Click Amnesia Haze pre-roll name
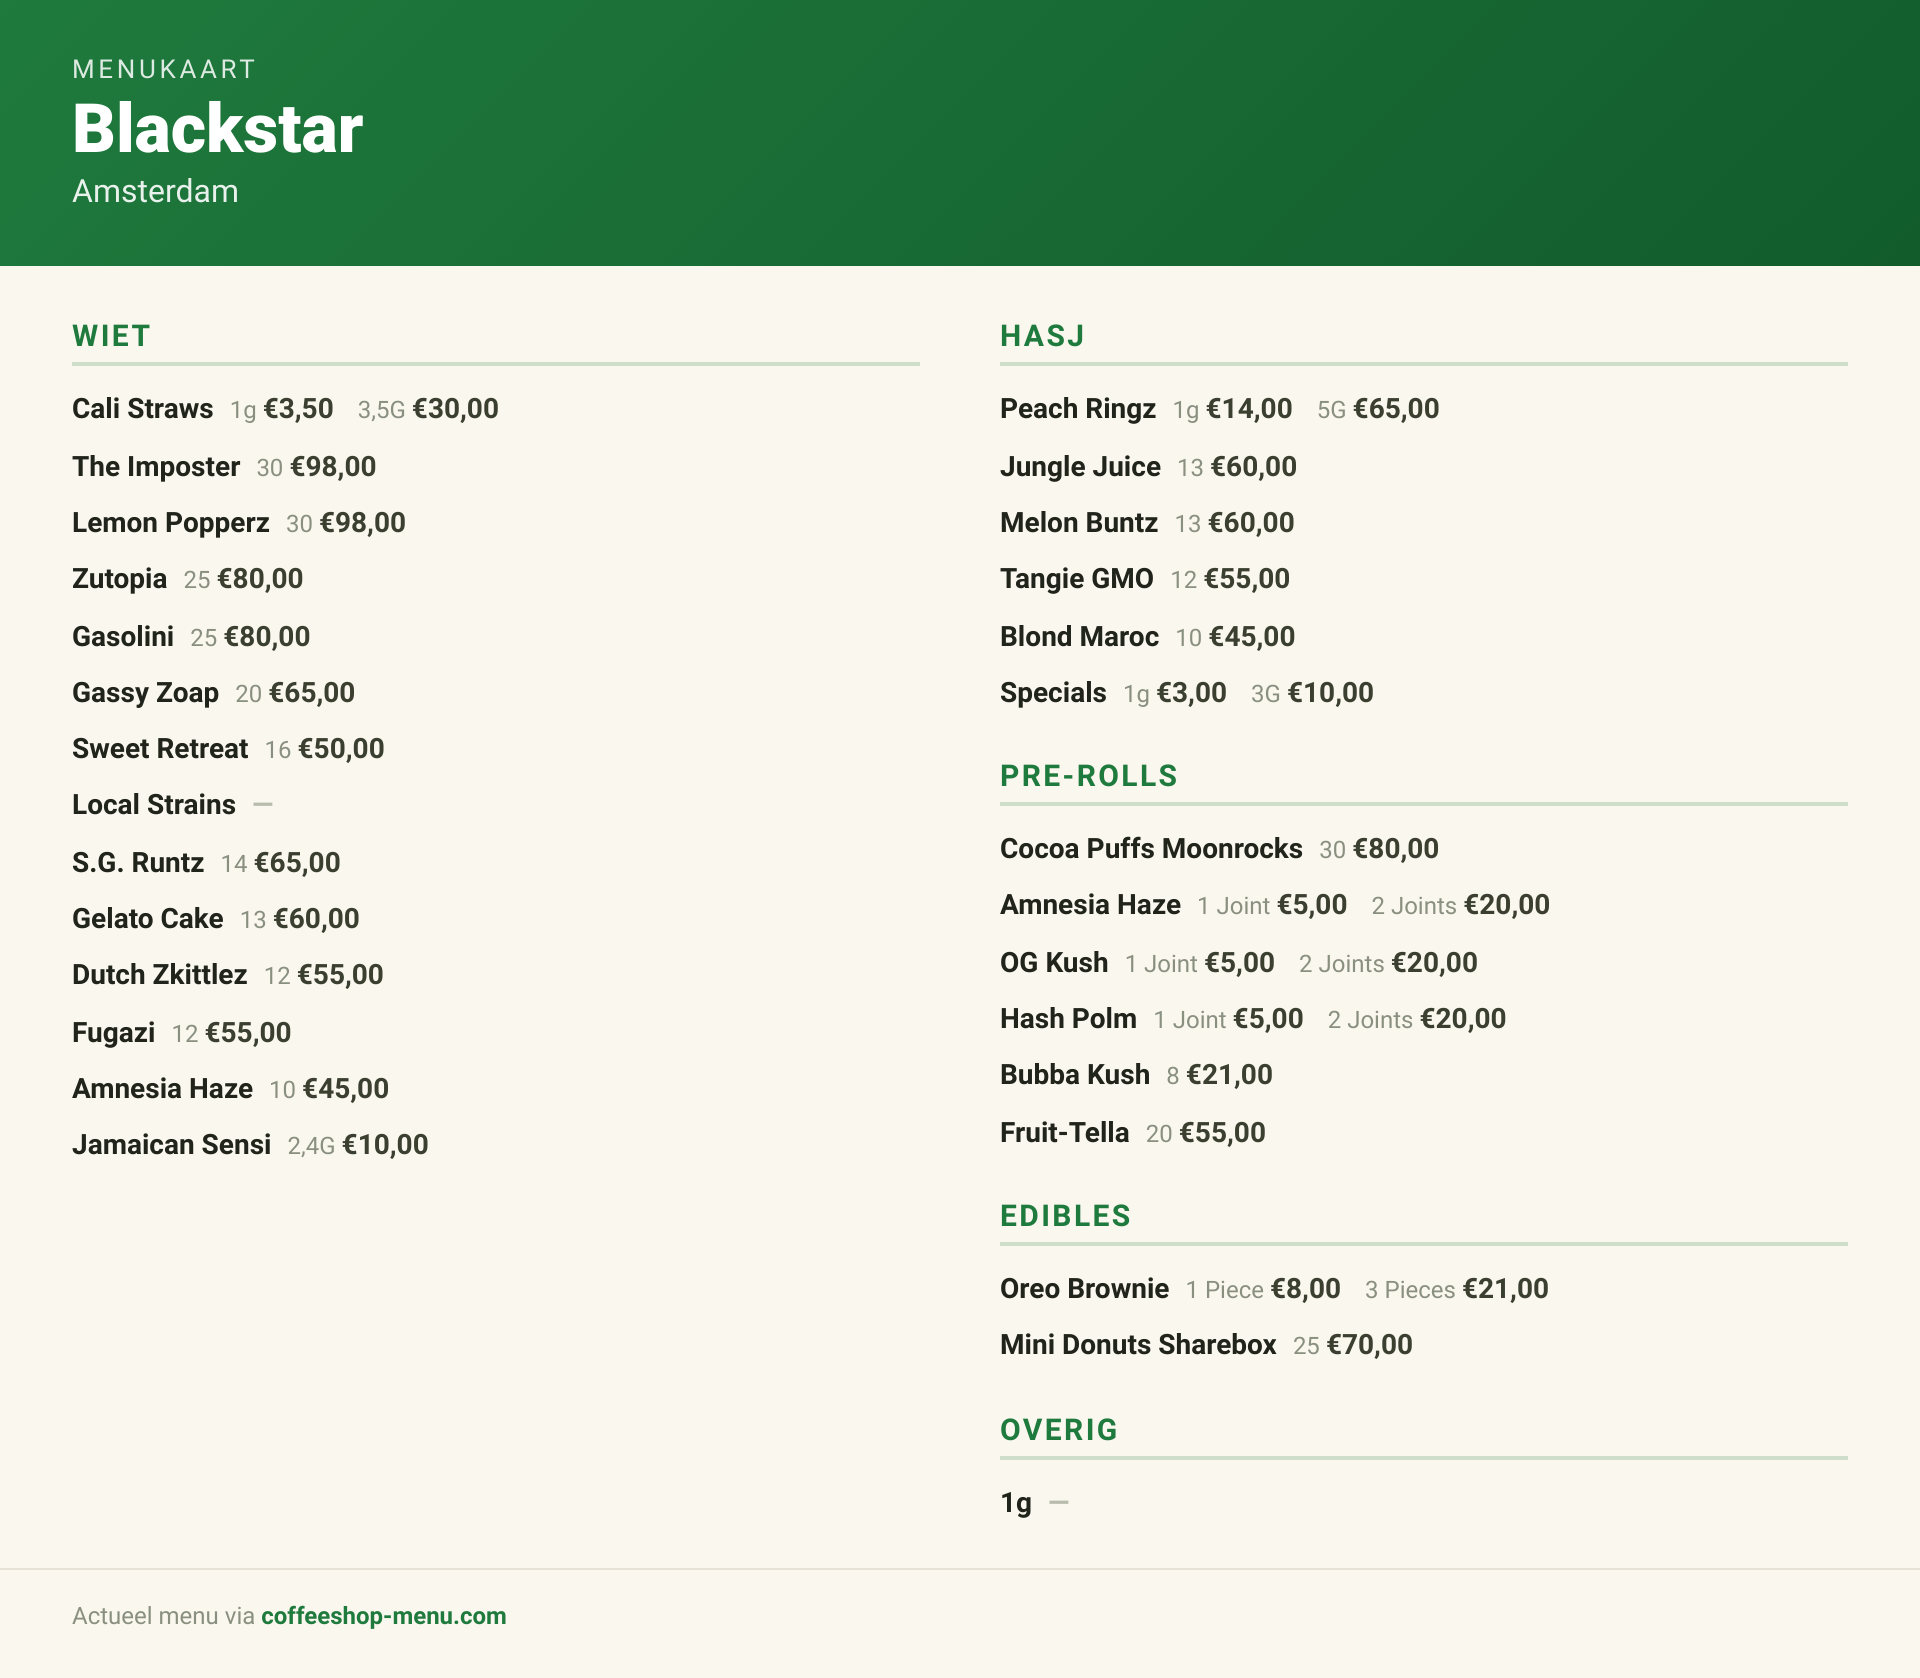 point(1090,905)
